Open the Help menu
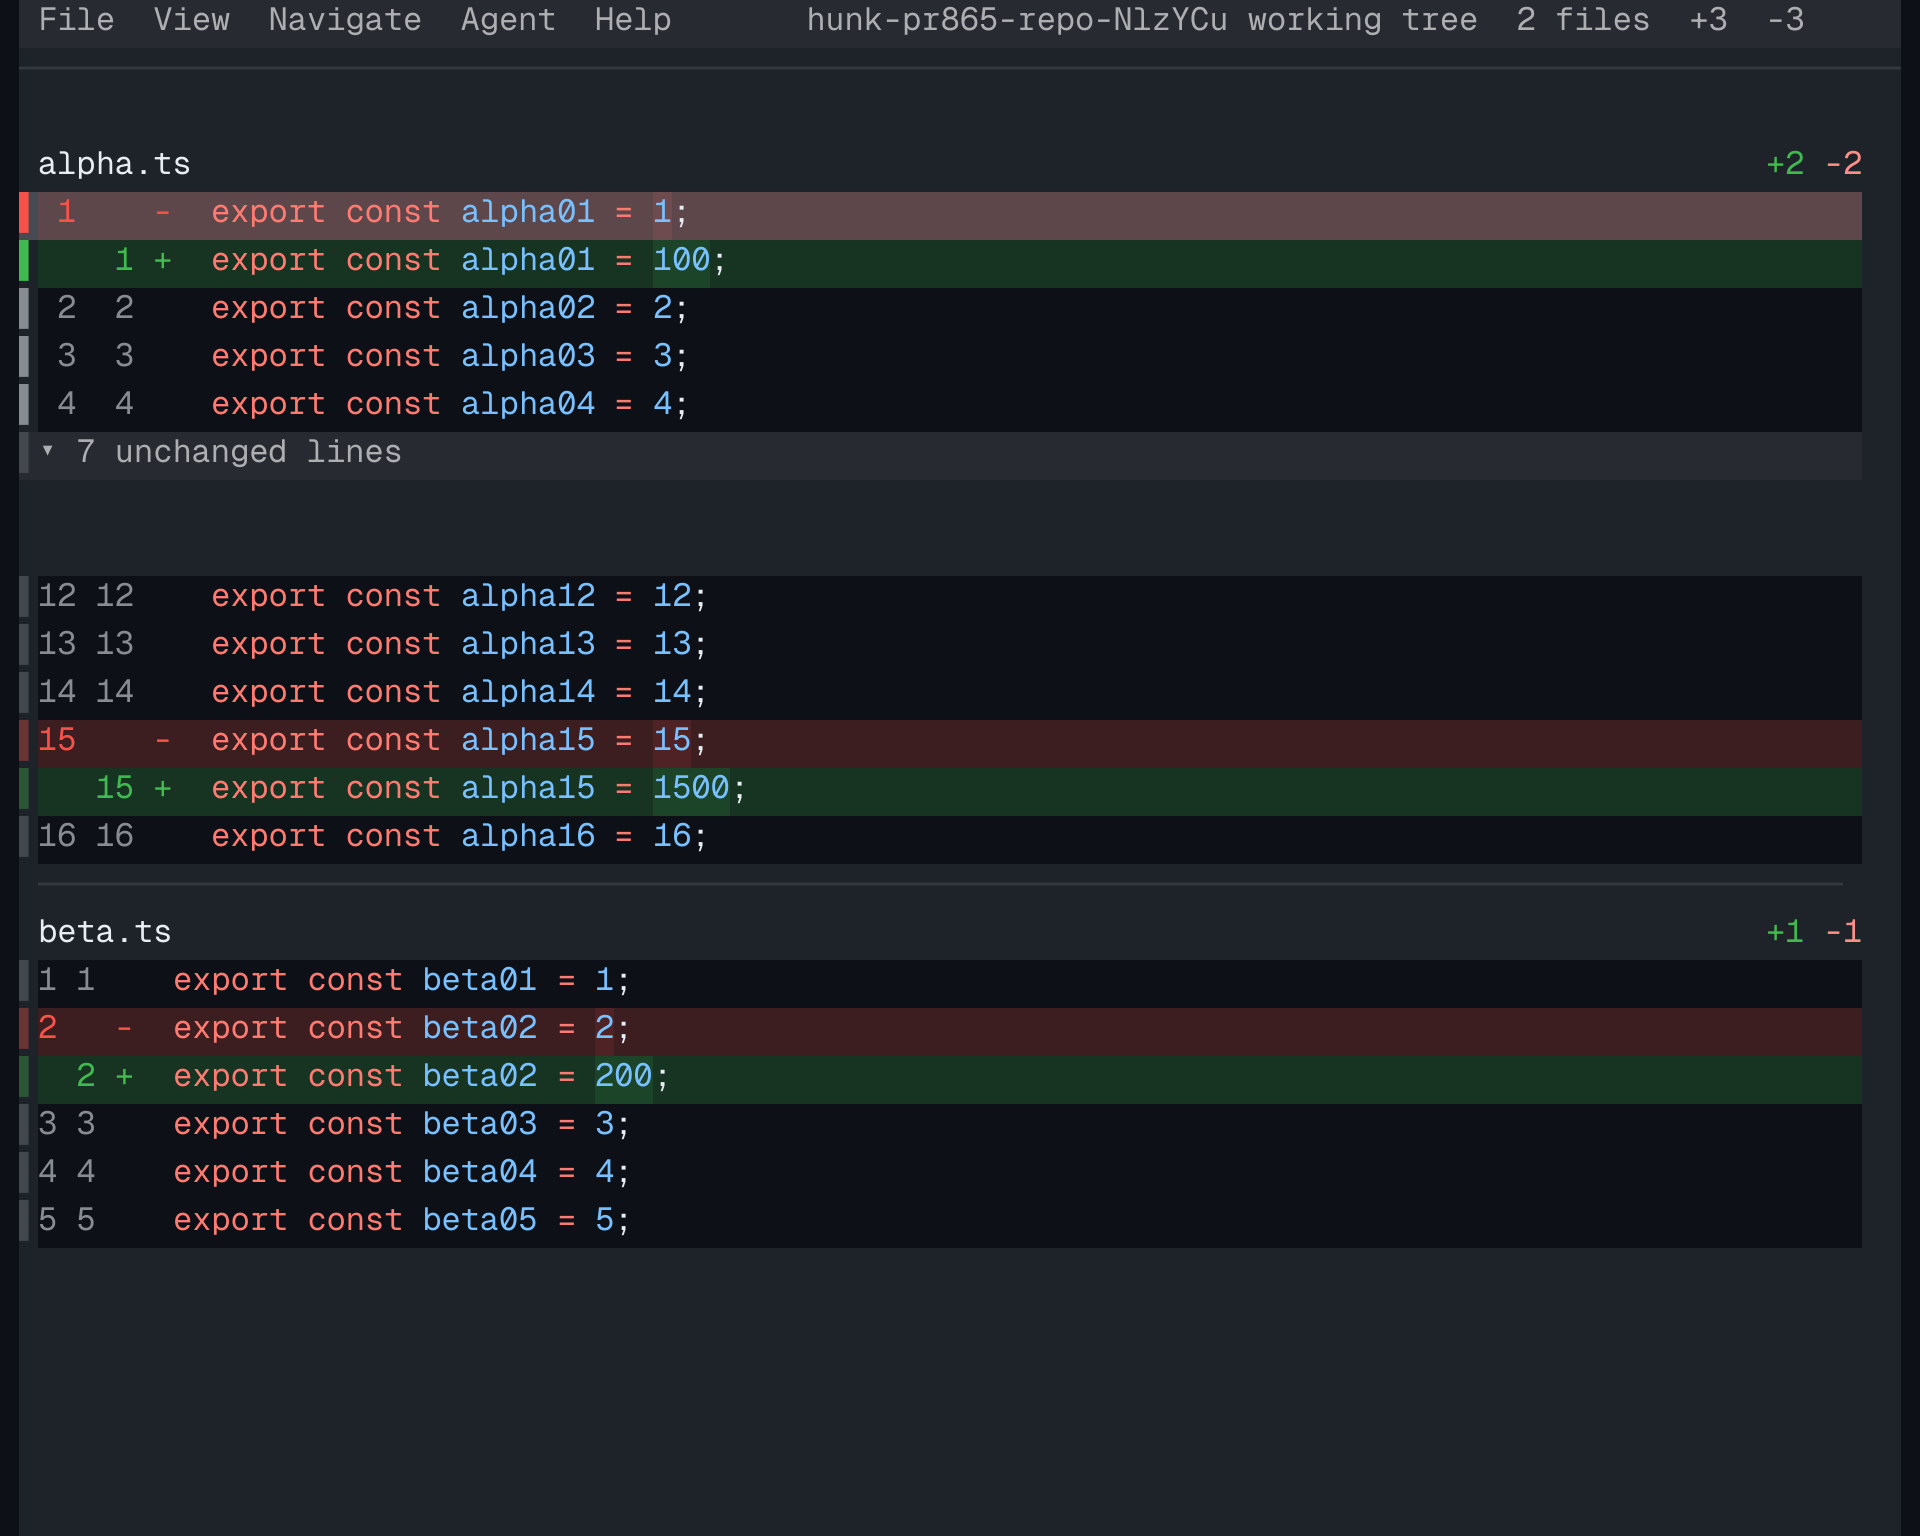 (633, 20)
